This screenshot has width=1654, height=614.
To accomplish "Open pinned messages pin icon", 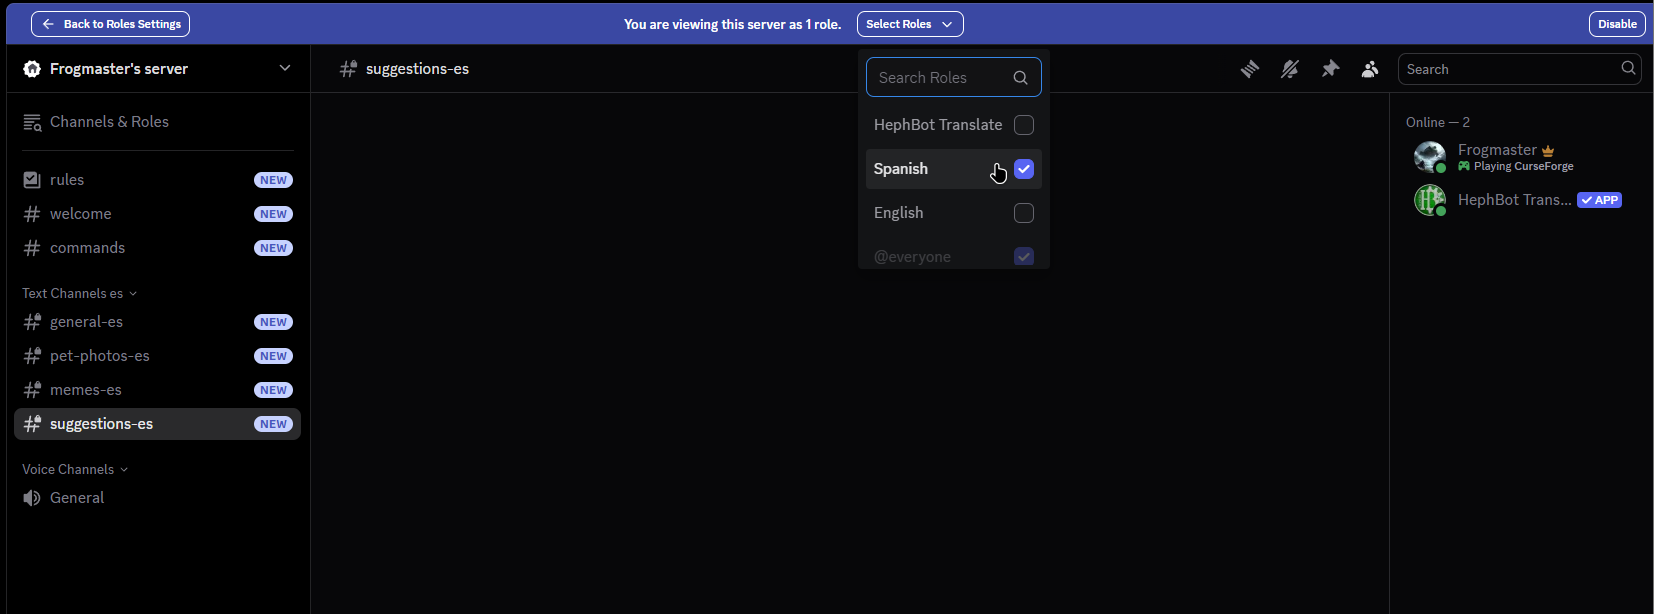I will (x=1330, y=69).
